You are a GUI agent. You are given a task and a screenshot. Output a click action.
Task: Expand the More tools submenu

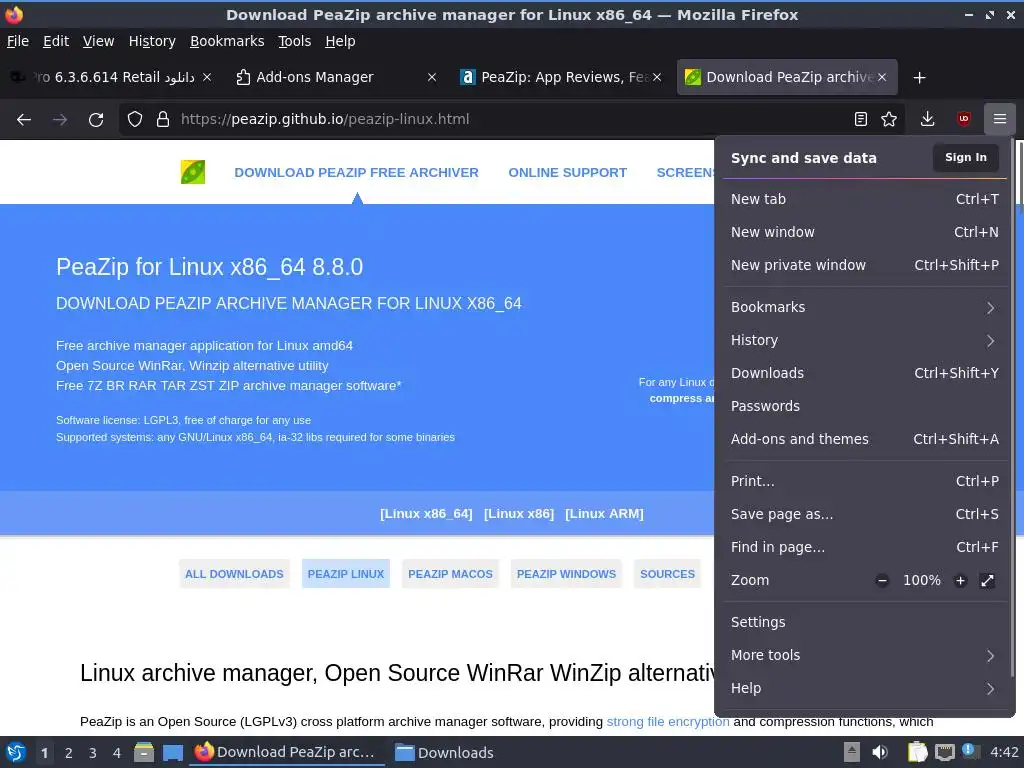click(x=865, y=655)
